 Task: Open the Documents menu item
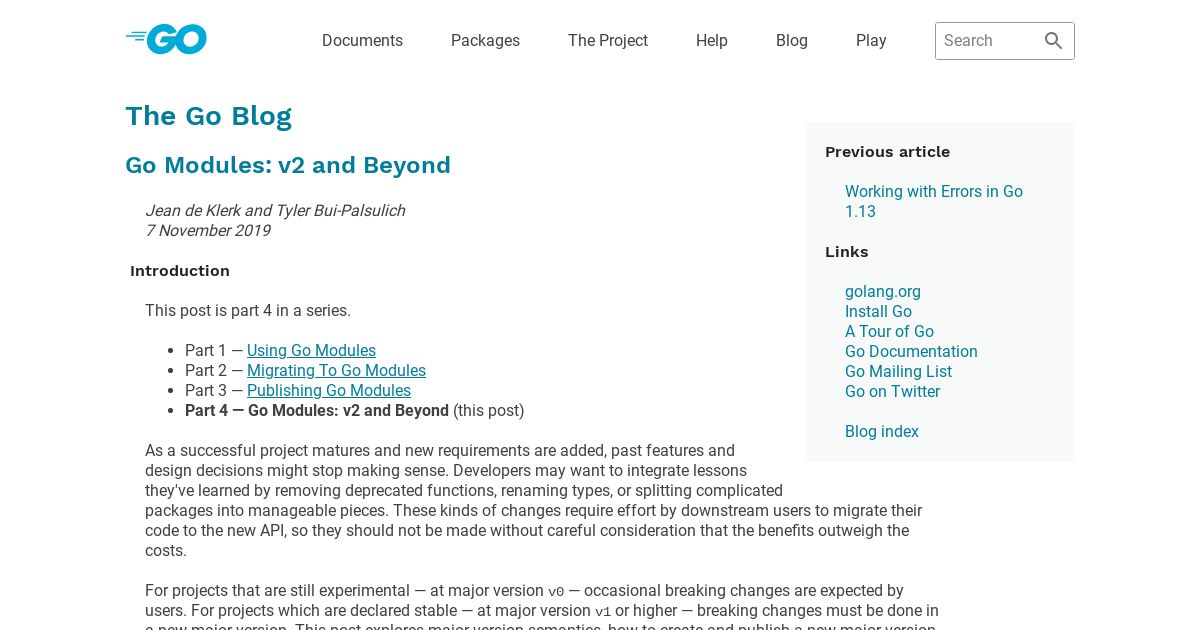tap(362, 41)
